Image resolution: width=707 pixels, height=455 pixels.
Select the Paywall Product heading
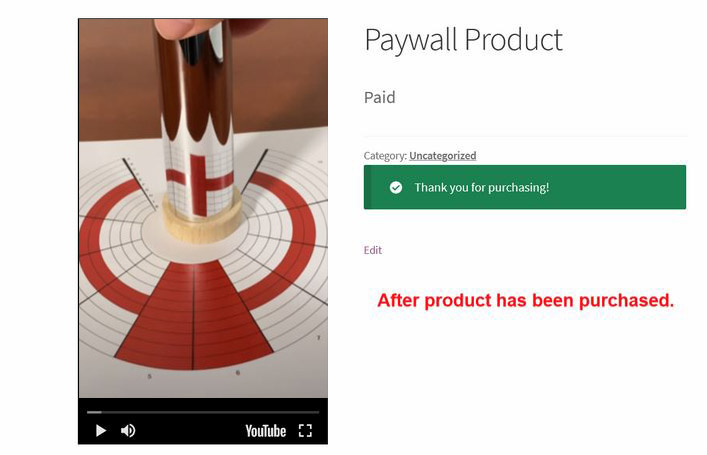[x=464, y=41]
